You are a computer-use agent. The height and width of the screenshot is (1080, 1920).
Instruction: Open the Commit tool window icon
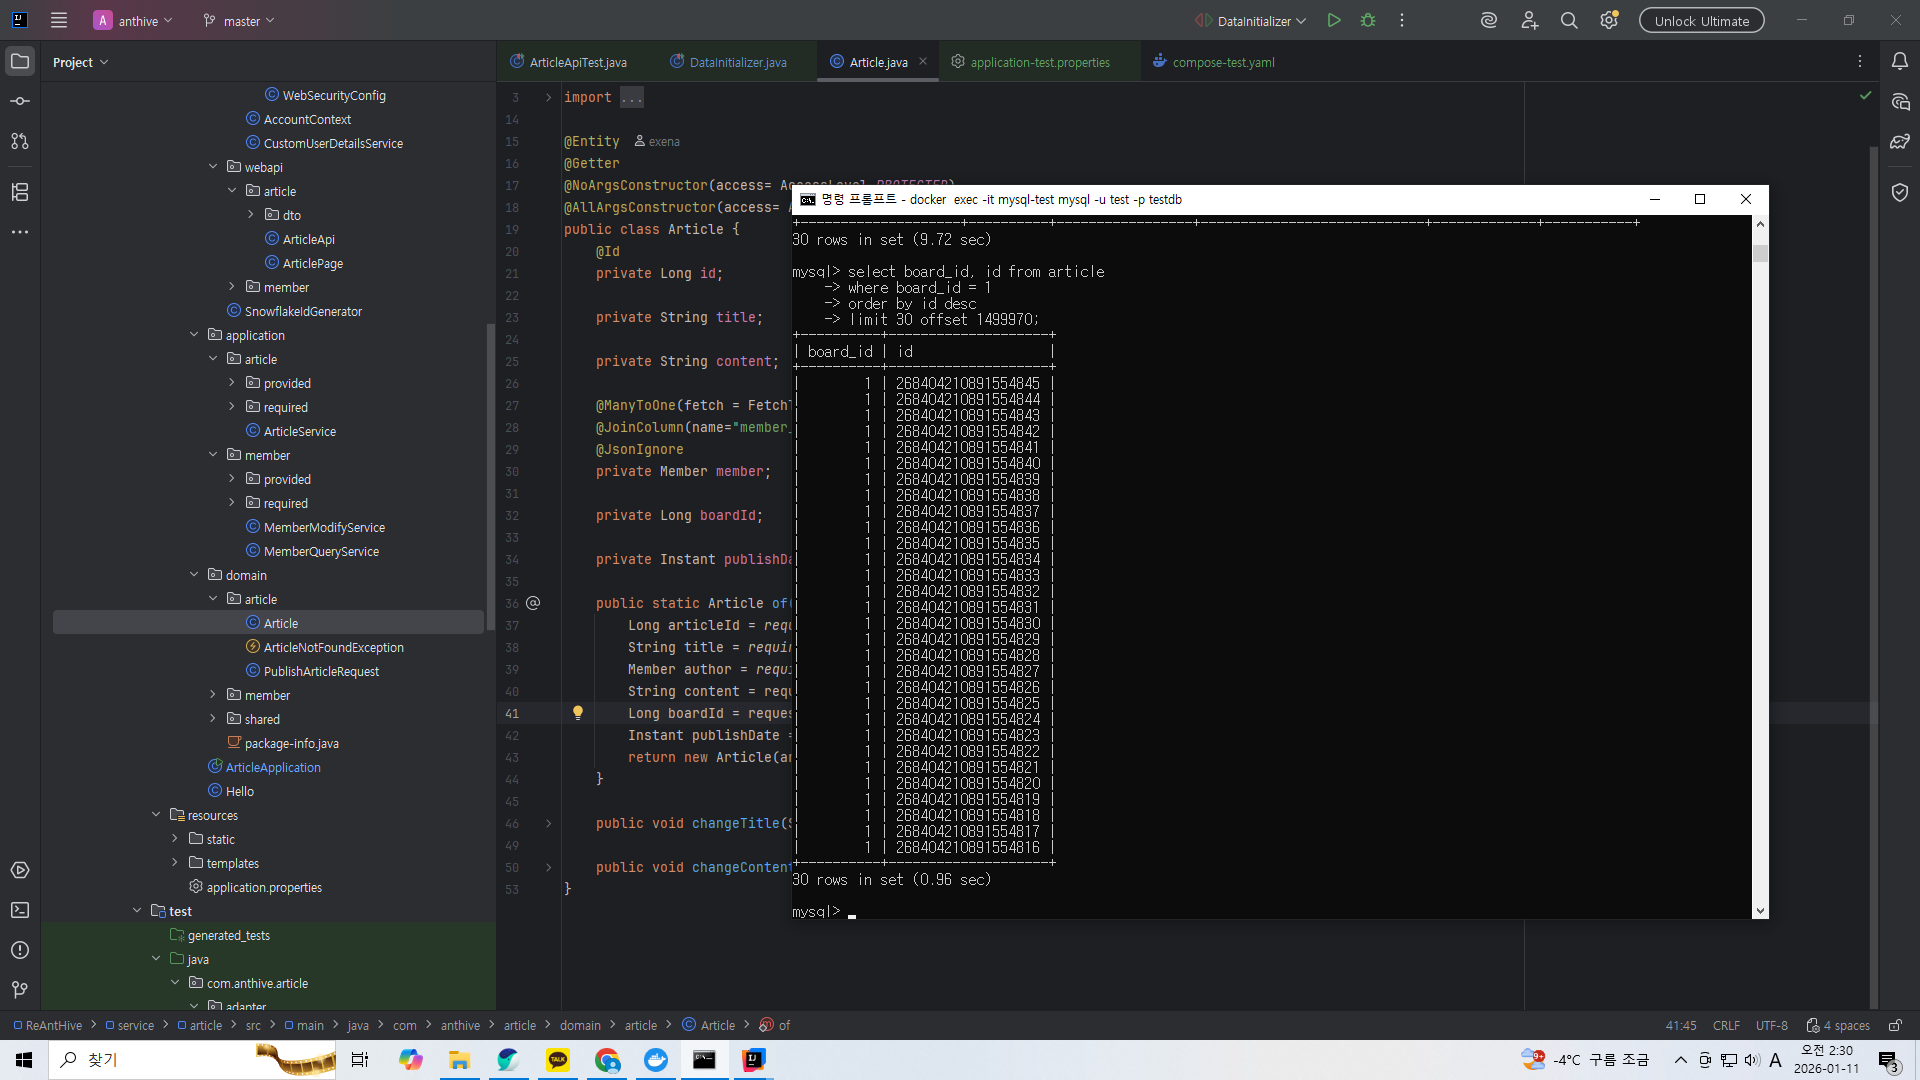pyautogui.click(x=20, y=101)
